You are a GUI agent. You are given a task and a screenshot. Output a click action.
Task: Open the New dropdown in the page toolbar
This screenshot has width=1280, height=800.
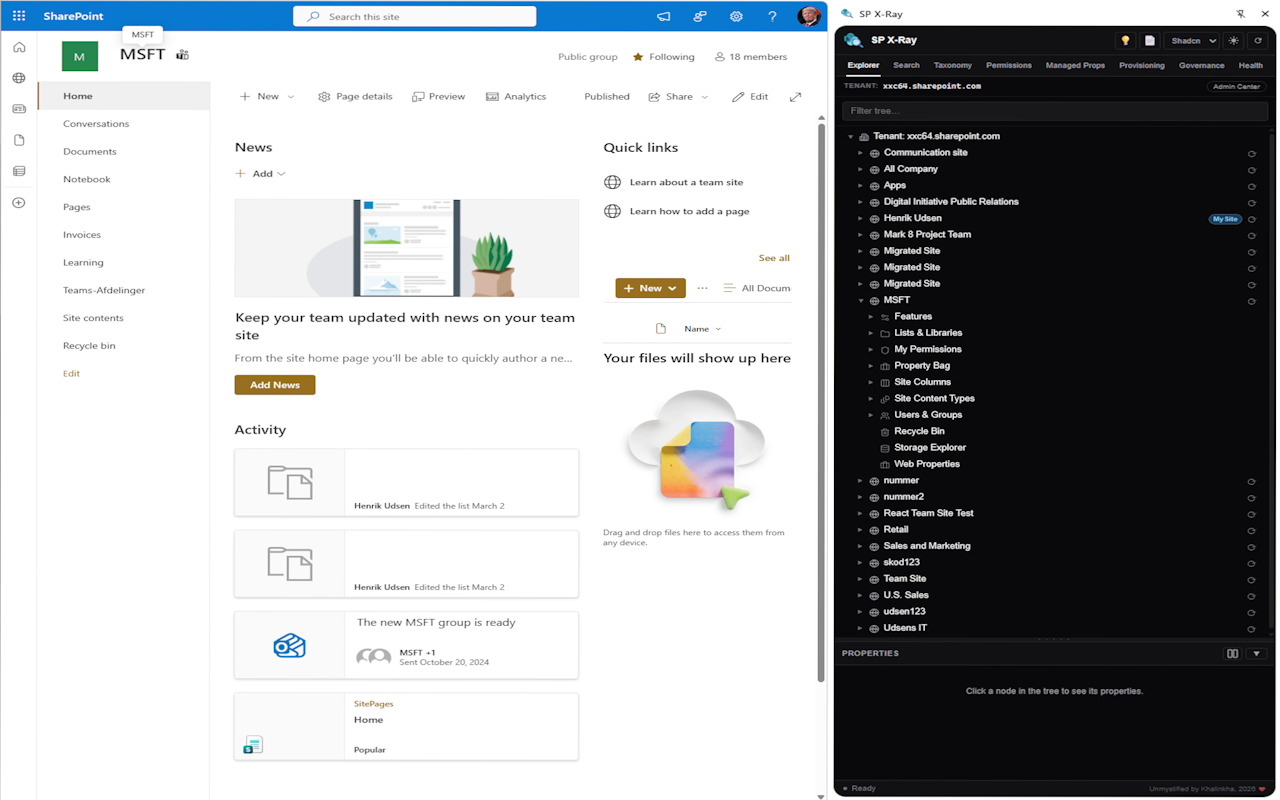click(267, 97)
